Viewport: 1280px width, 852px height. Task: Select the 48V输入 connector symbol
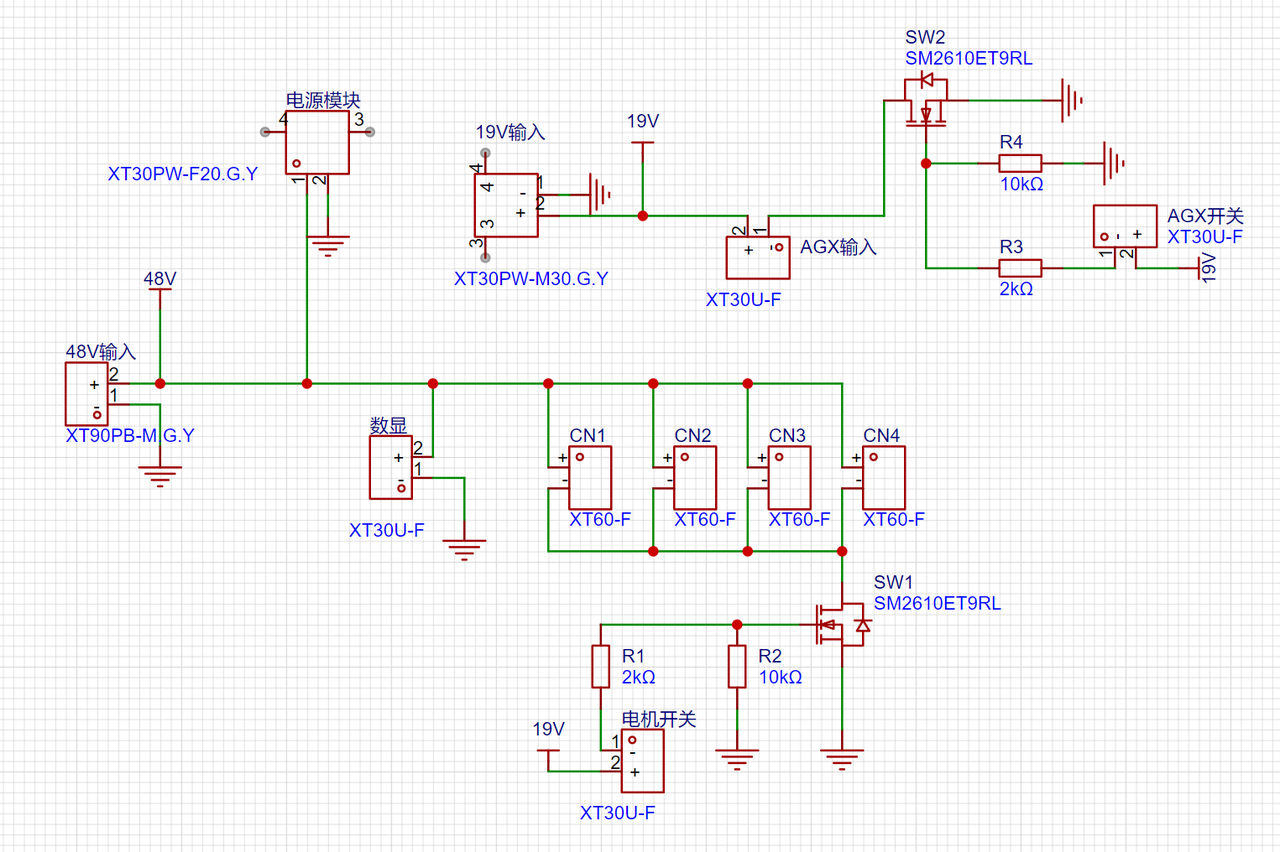coord(86,394)
